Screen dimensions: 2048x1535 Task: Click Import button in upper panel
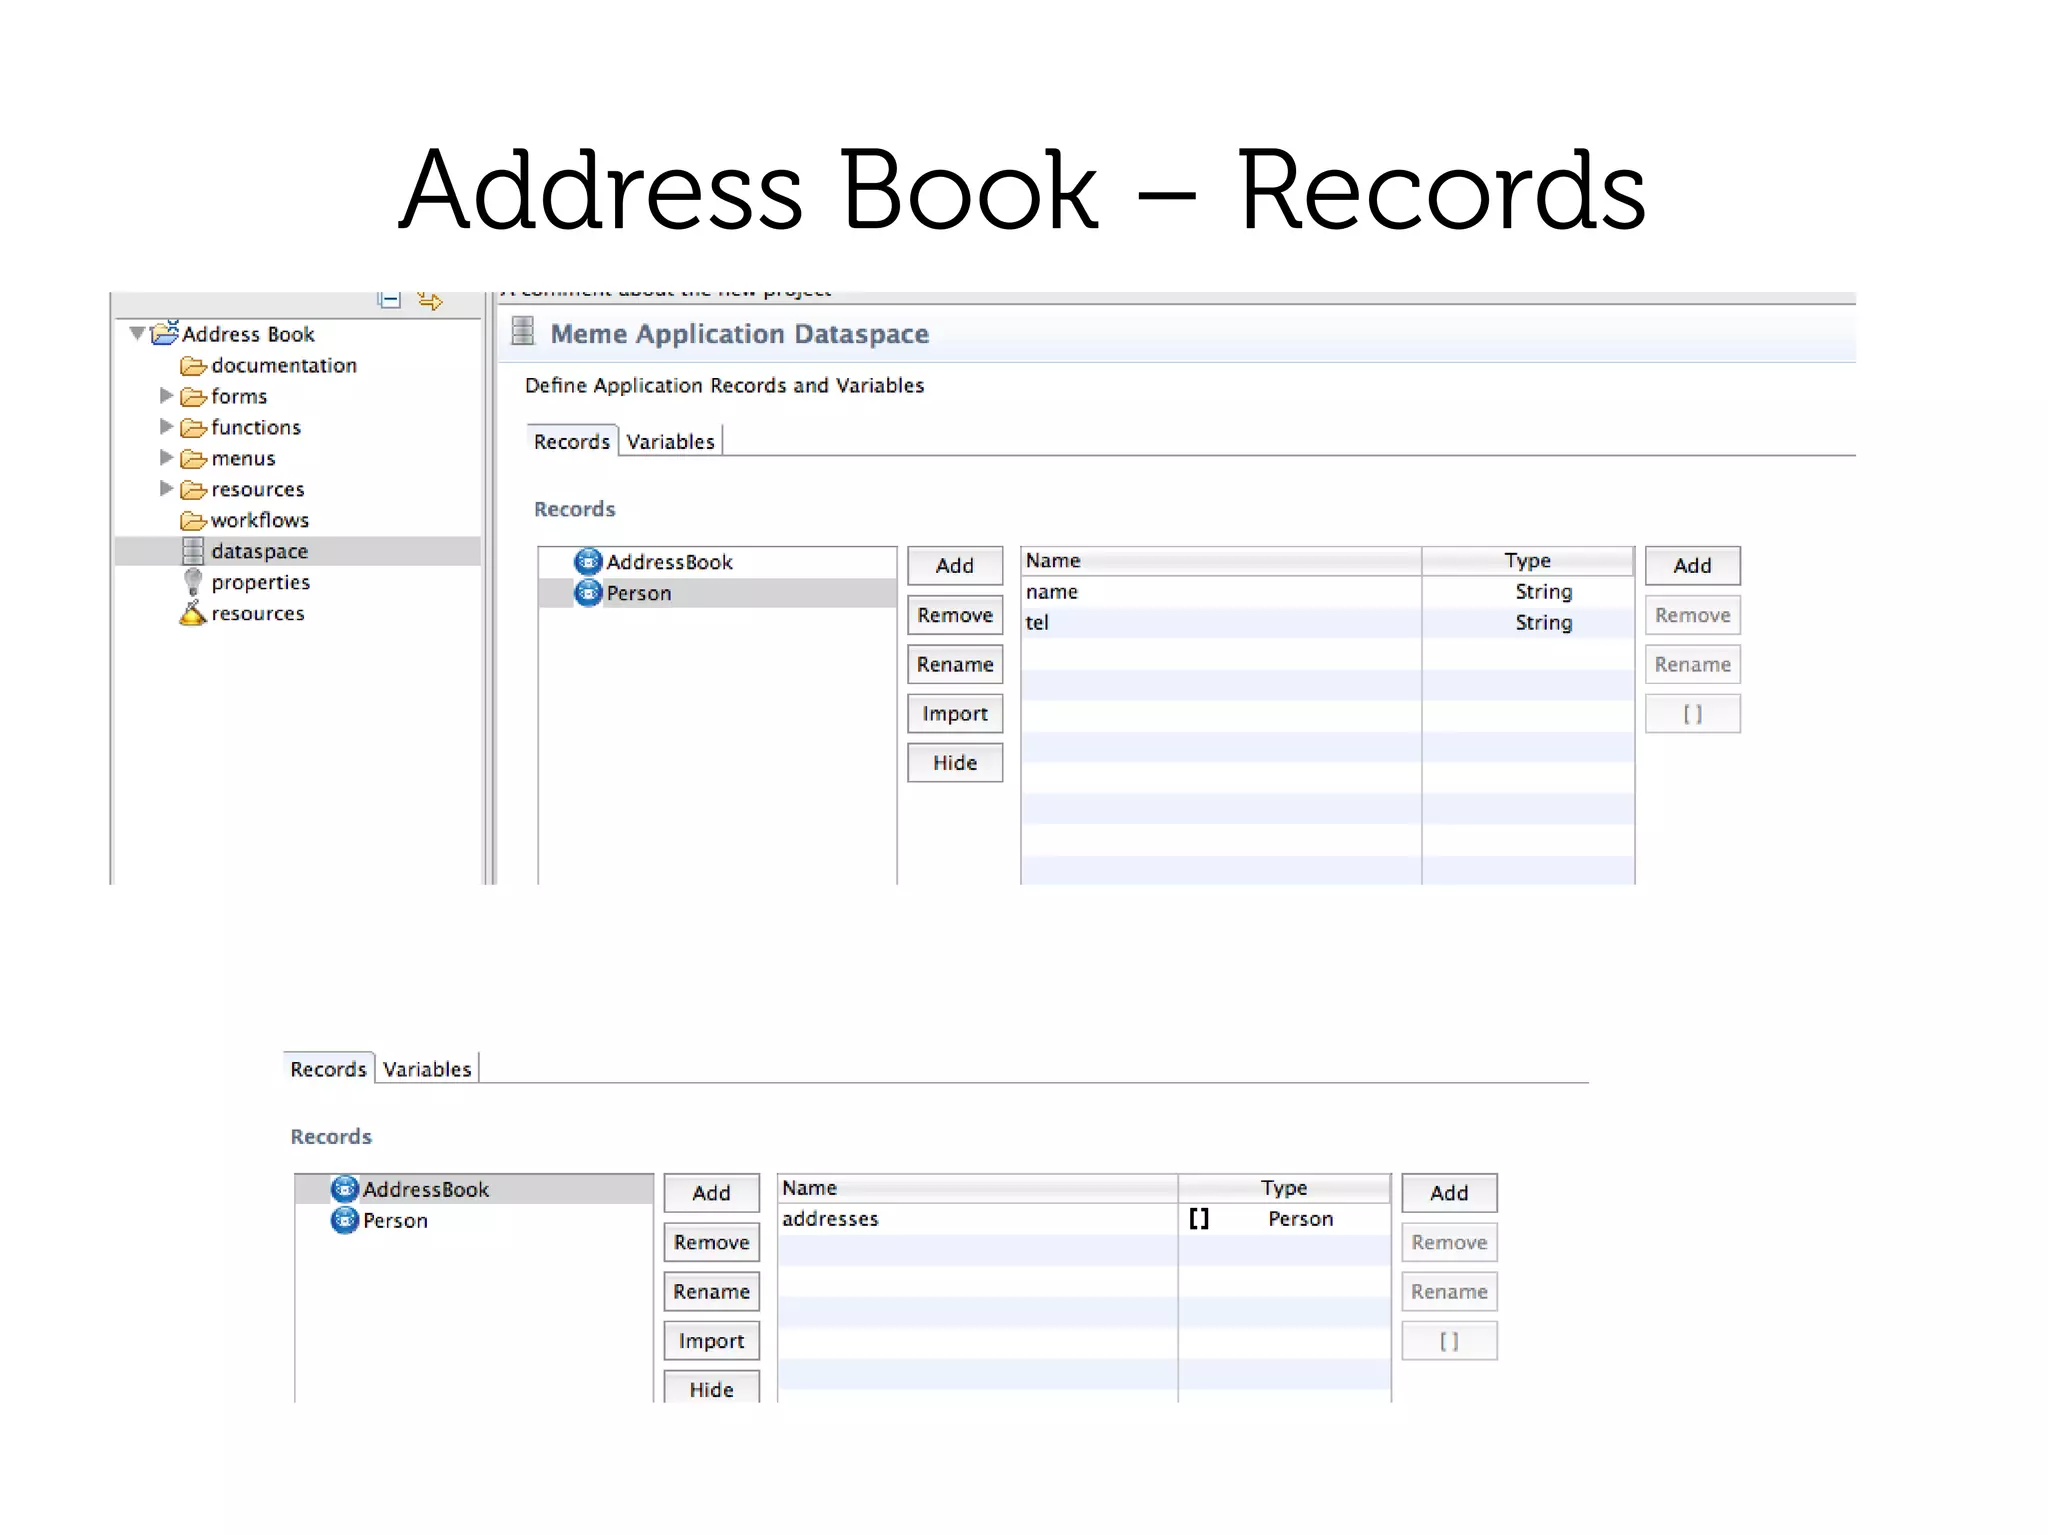[955, 713]
